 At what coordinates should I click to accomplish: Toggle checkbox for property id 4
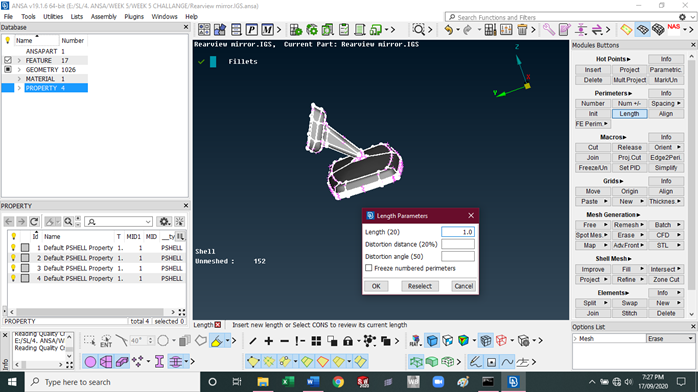25,278
